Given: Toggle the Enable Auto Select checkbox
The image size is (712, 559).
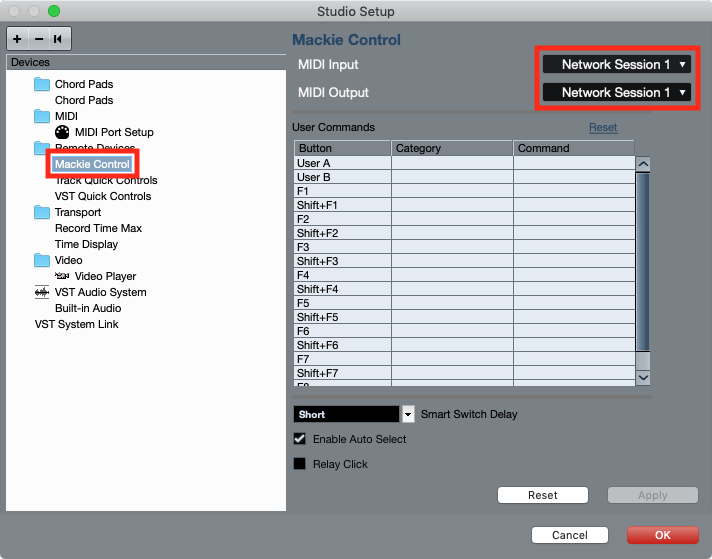Looking at the screenshot, I should (x=300, y=439).
